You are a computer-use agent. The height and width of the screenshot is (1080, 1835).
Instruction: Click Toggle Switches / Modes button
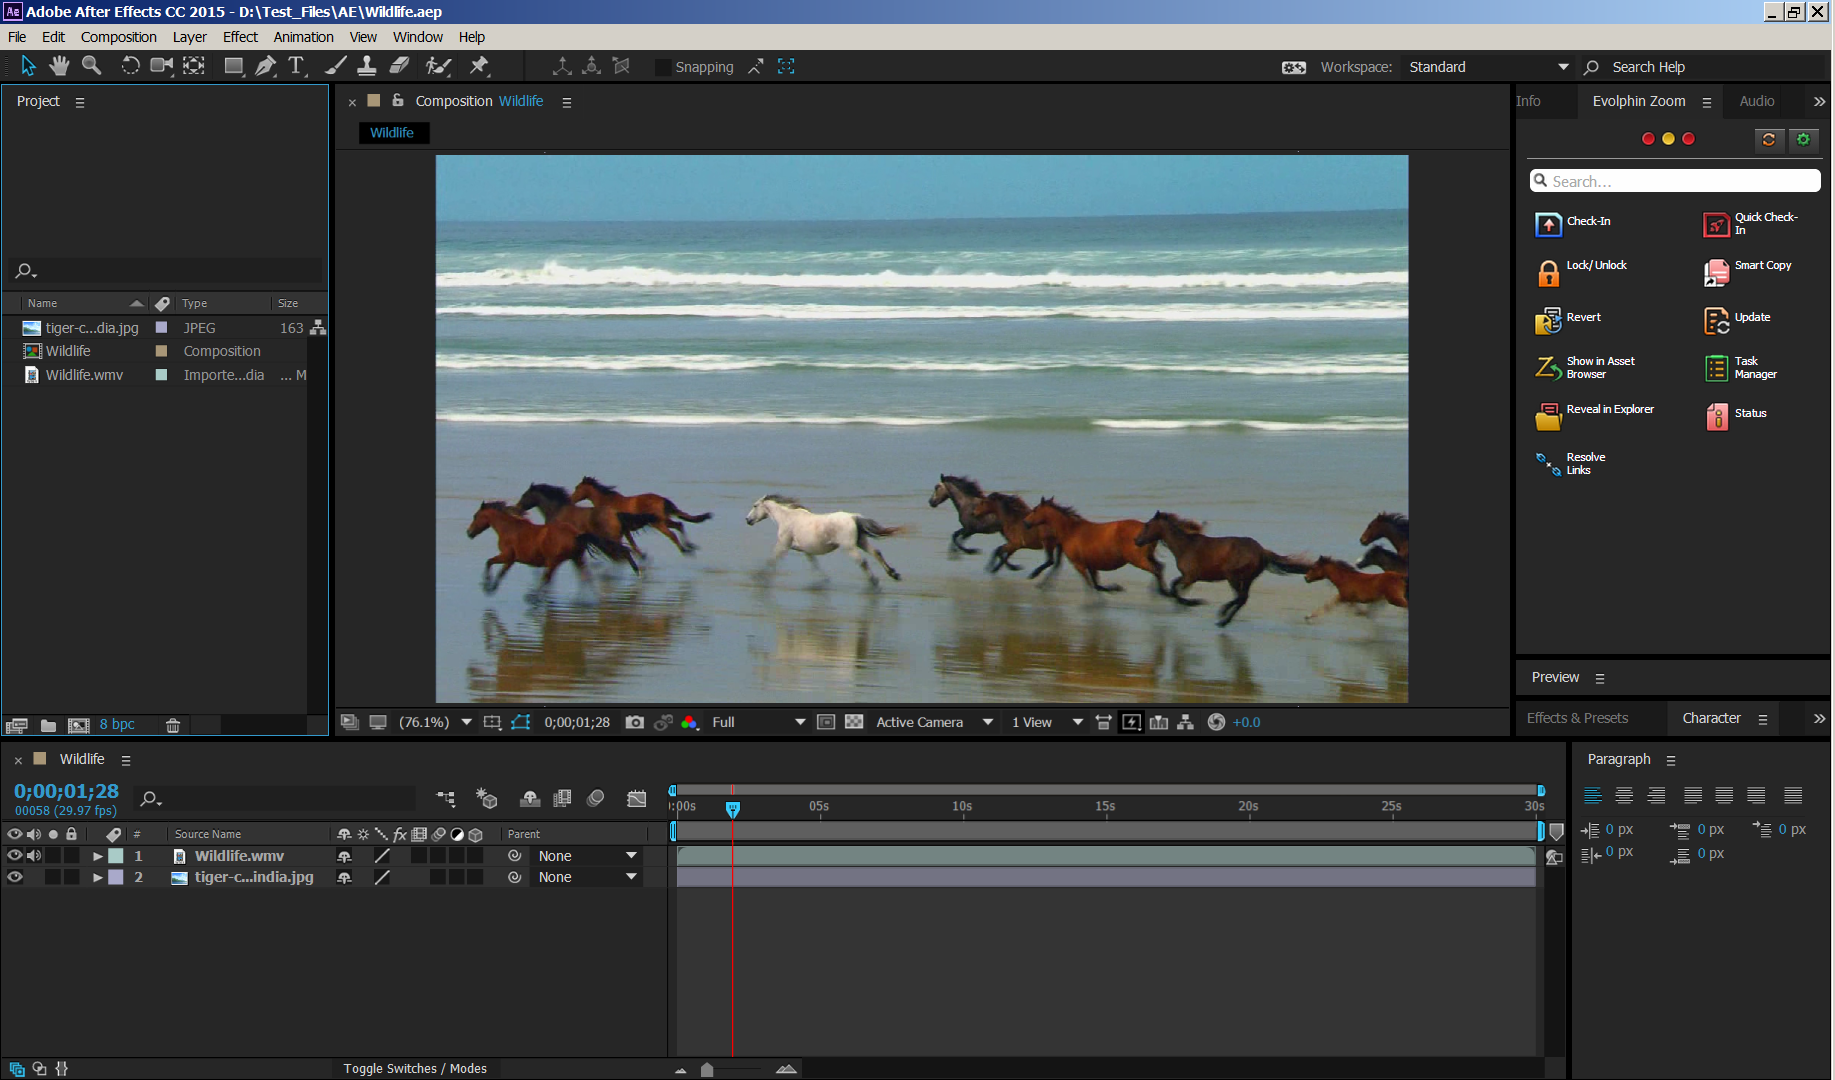click(415, 1068)
